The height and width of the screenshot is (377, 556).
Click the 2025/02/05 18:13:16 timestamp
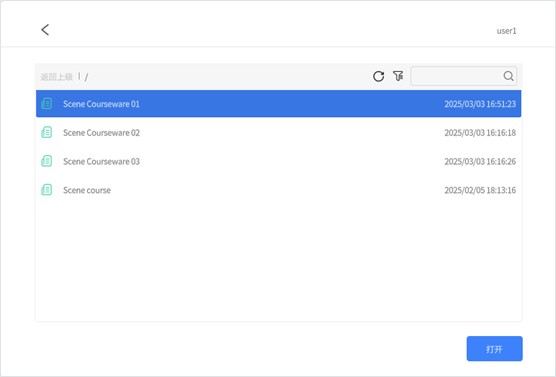(x=480, y=190)
